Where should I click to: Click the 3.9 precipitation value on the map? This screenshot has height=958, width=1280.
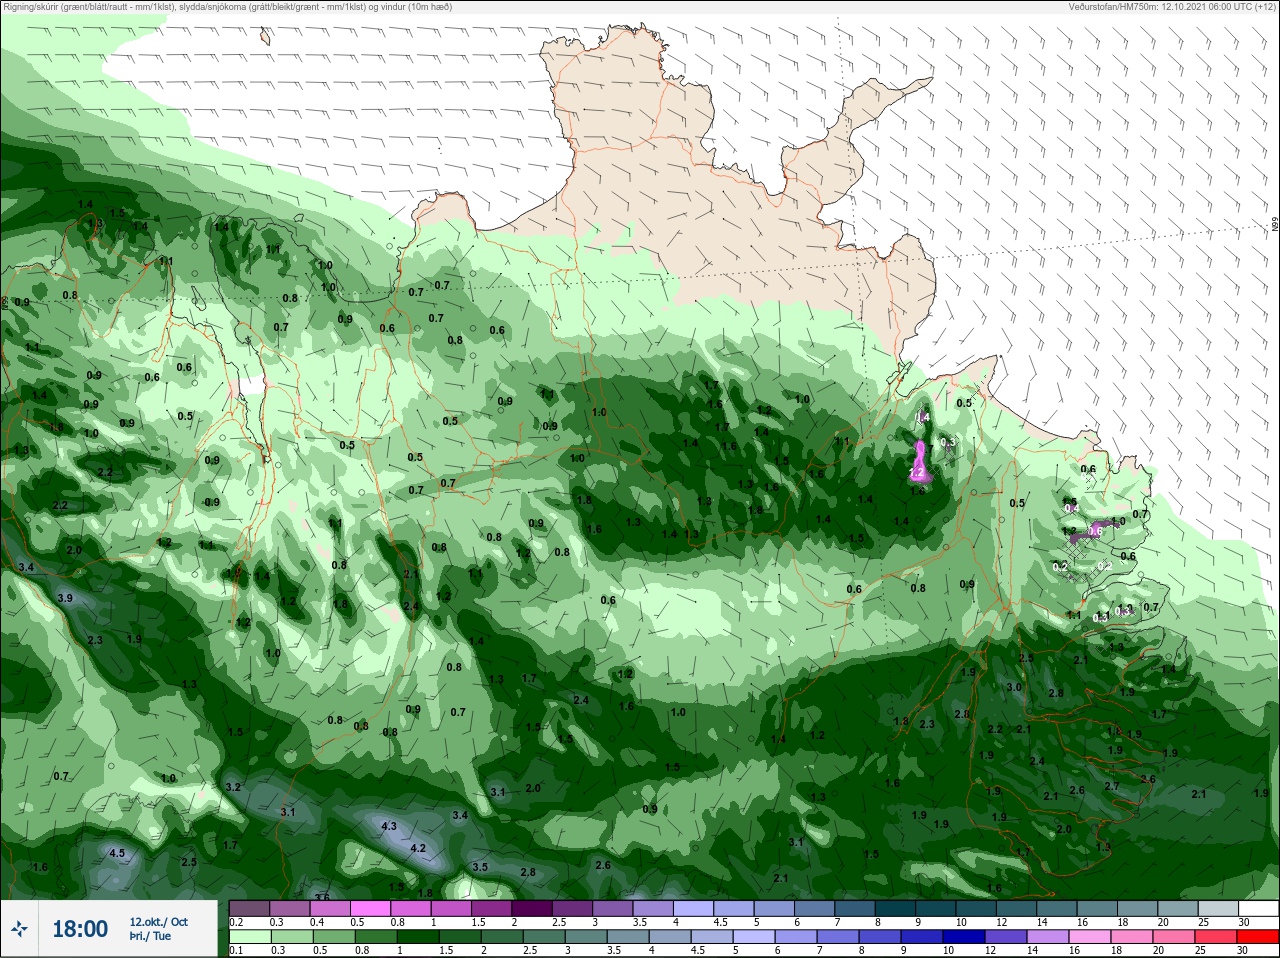(66, 598)
